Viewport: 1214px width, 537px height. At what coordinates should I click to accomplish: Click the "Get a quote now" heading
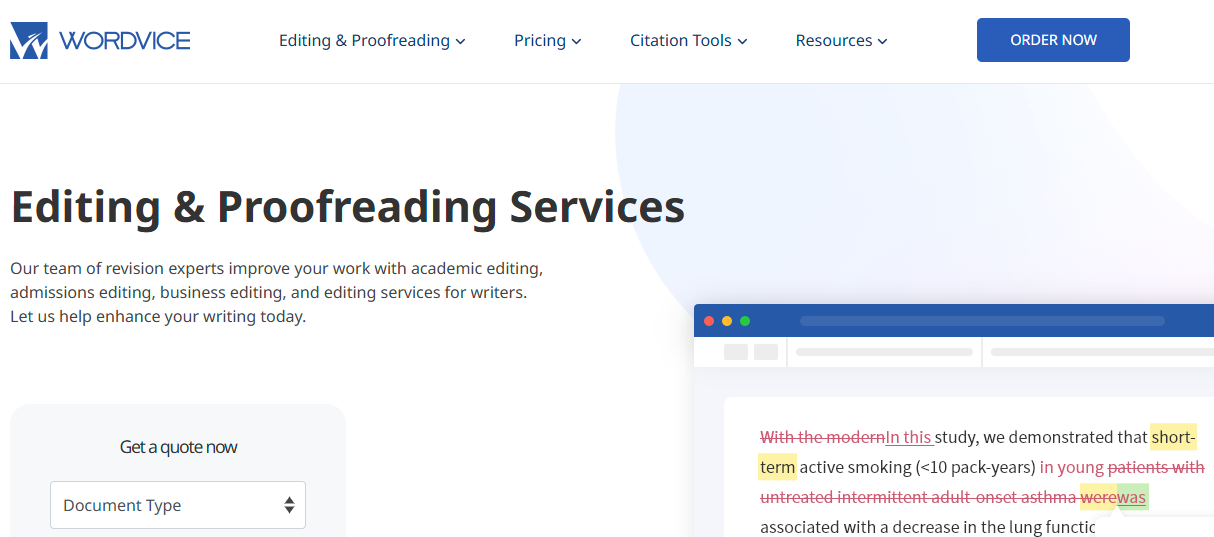[x=178, y=447]
